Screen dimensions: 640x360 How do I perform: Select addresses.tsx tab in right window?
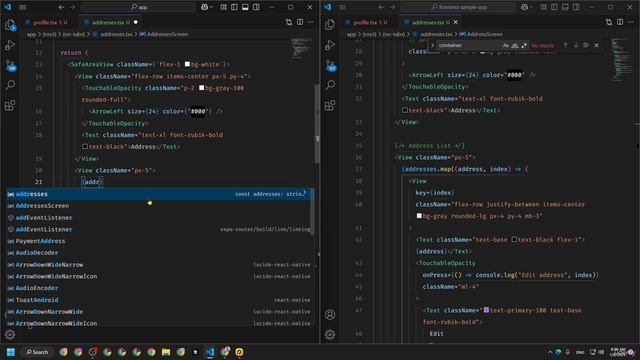tap(427, 22)
